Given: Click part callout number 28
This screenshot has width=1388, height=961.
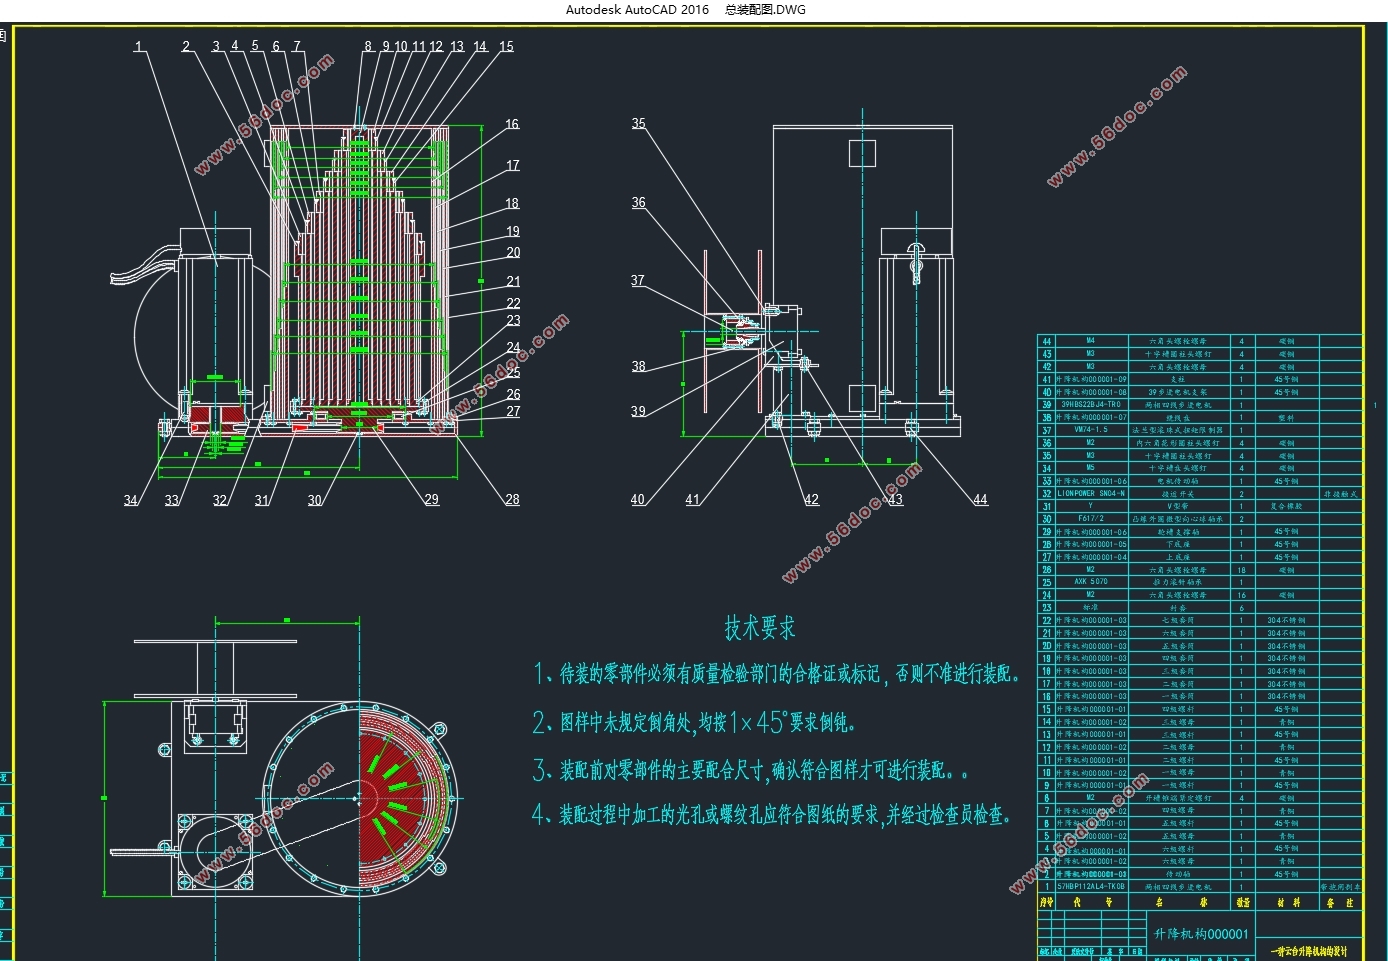Looking at the screenshot, I should (x=512, y=499).
